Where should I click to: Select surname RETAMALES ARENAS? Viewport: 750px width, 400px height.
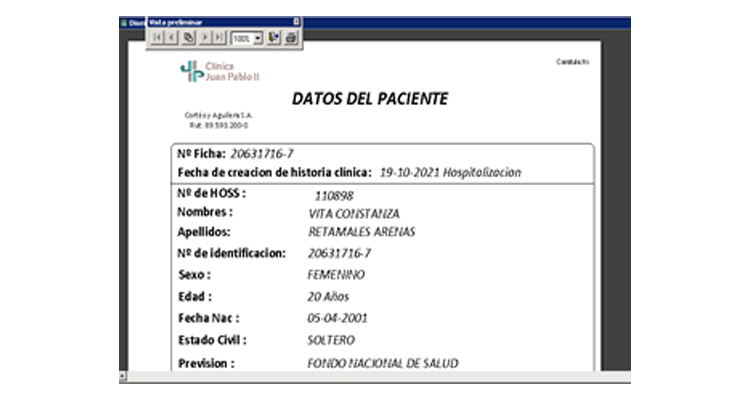pyautogui.click(x=361, y=232)
